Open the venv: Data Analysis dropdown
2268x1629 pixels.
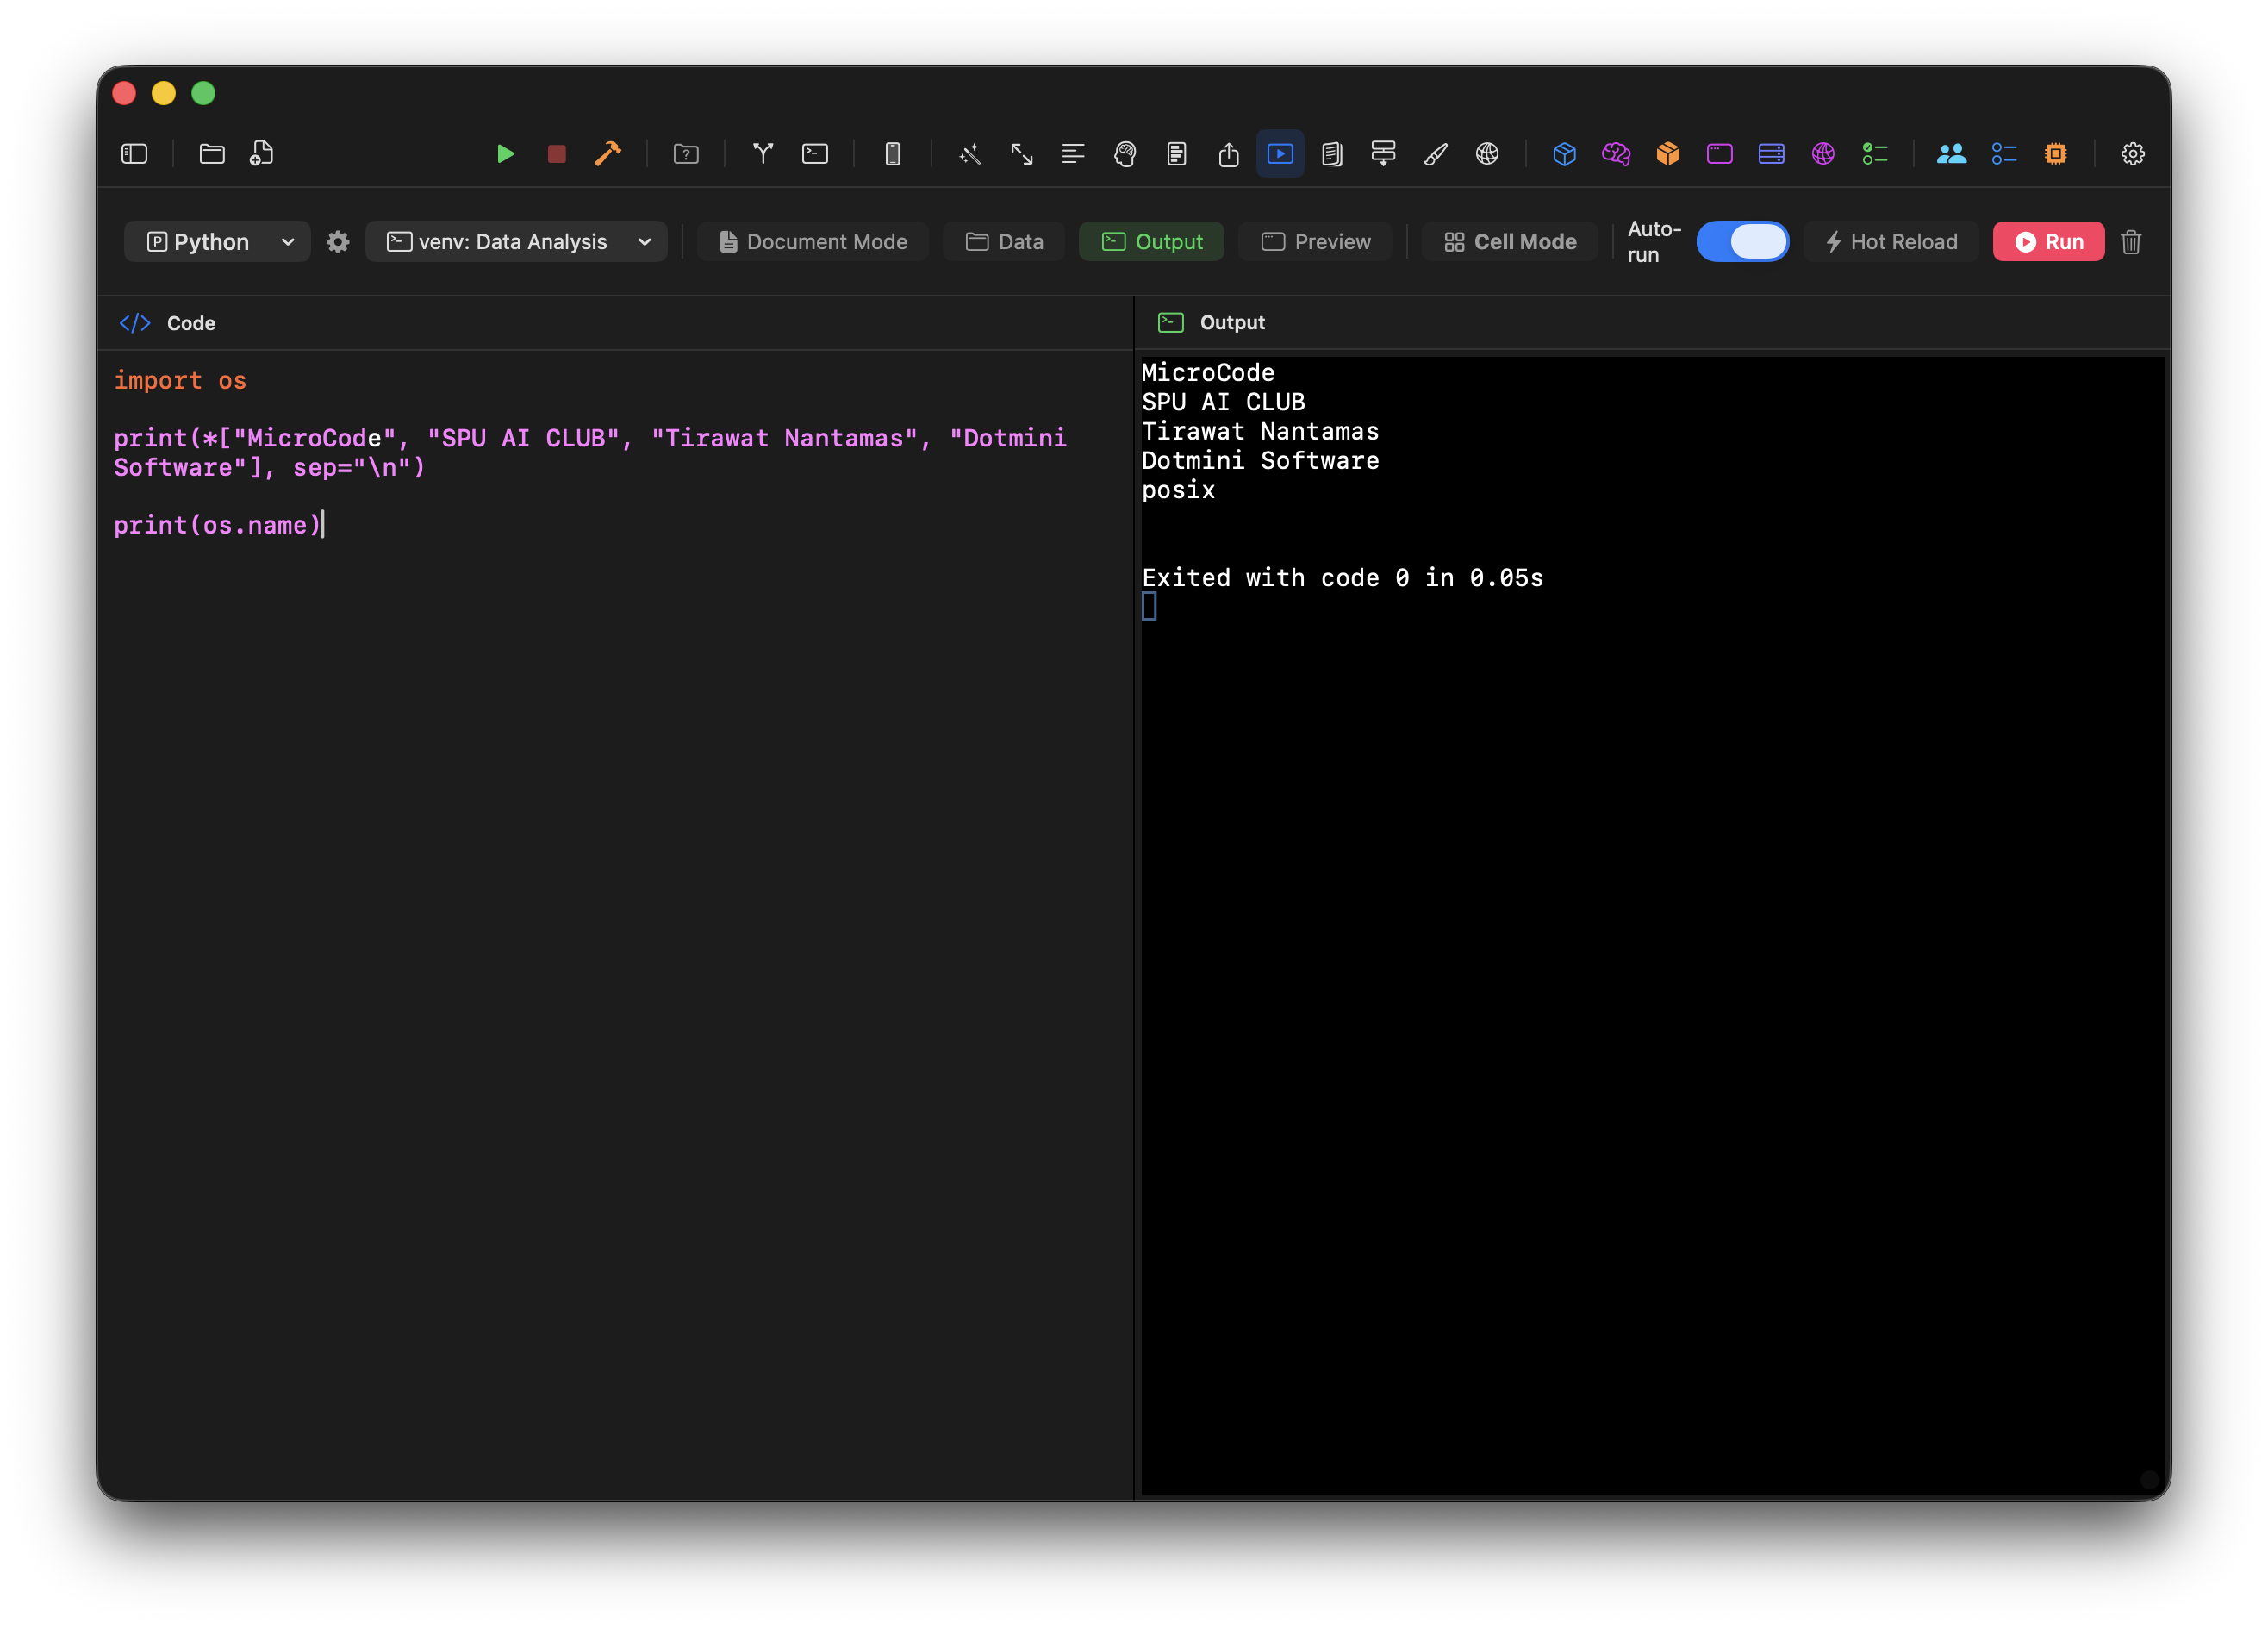point(516,242)
